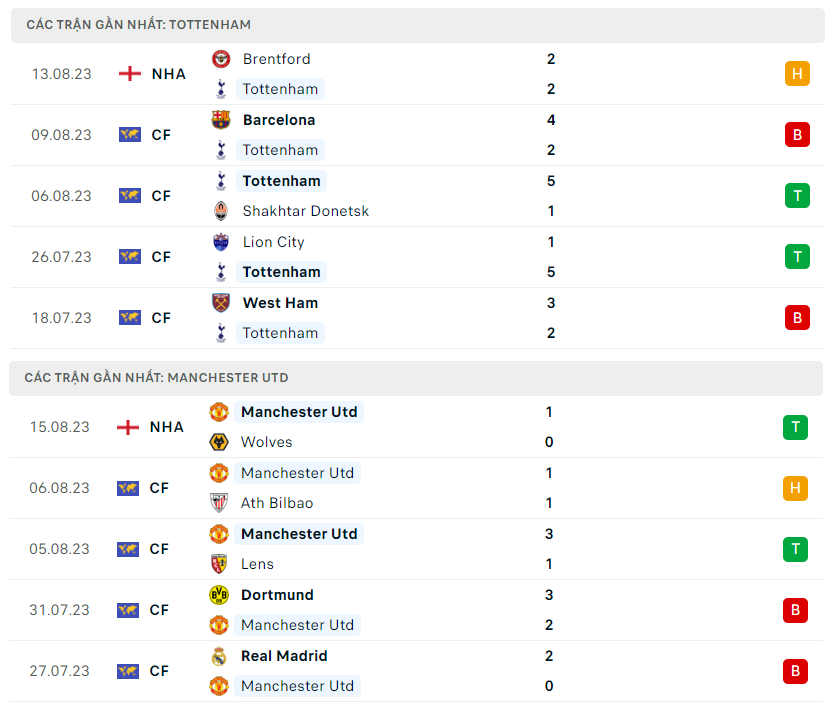Open the Real Madrid team link
The image size is (833, 711).
[284, 656]
